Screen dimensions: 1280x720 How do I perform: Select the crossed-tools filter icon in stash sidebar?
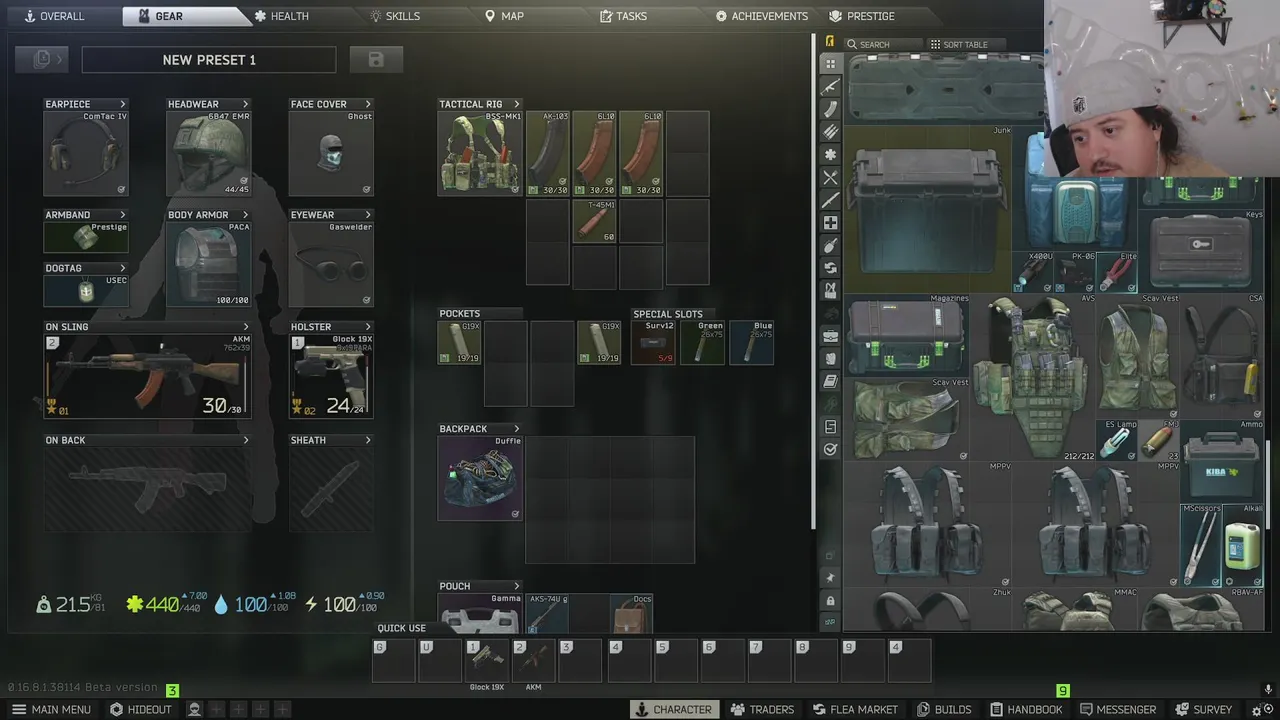(x=830, y=177)
